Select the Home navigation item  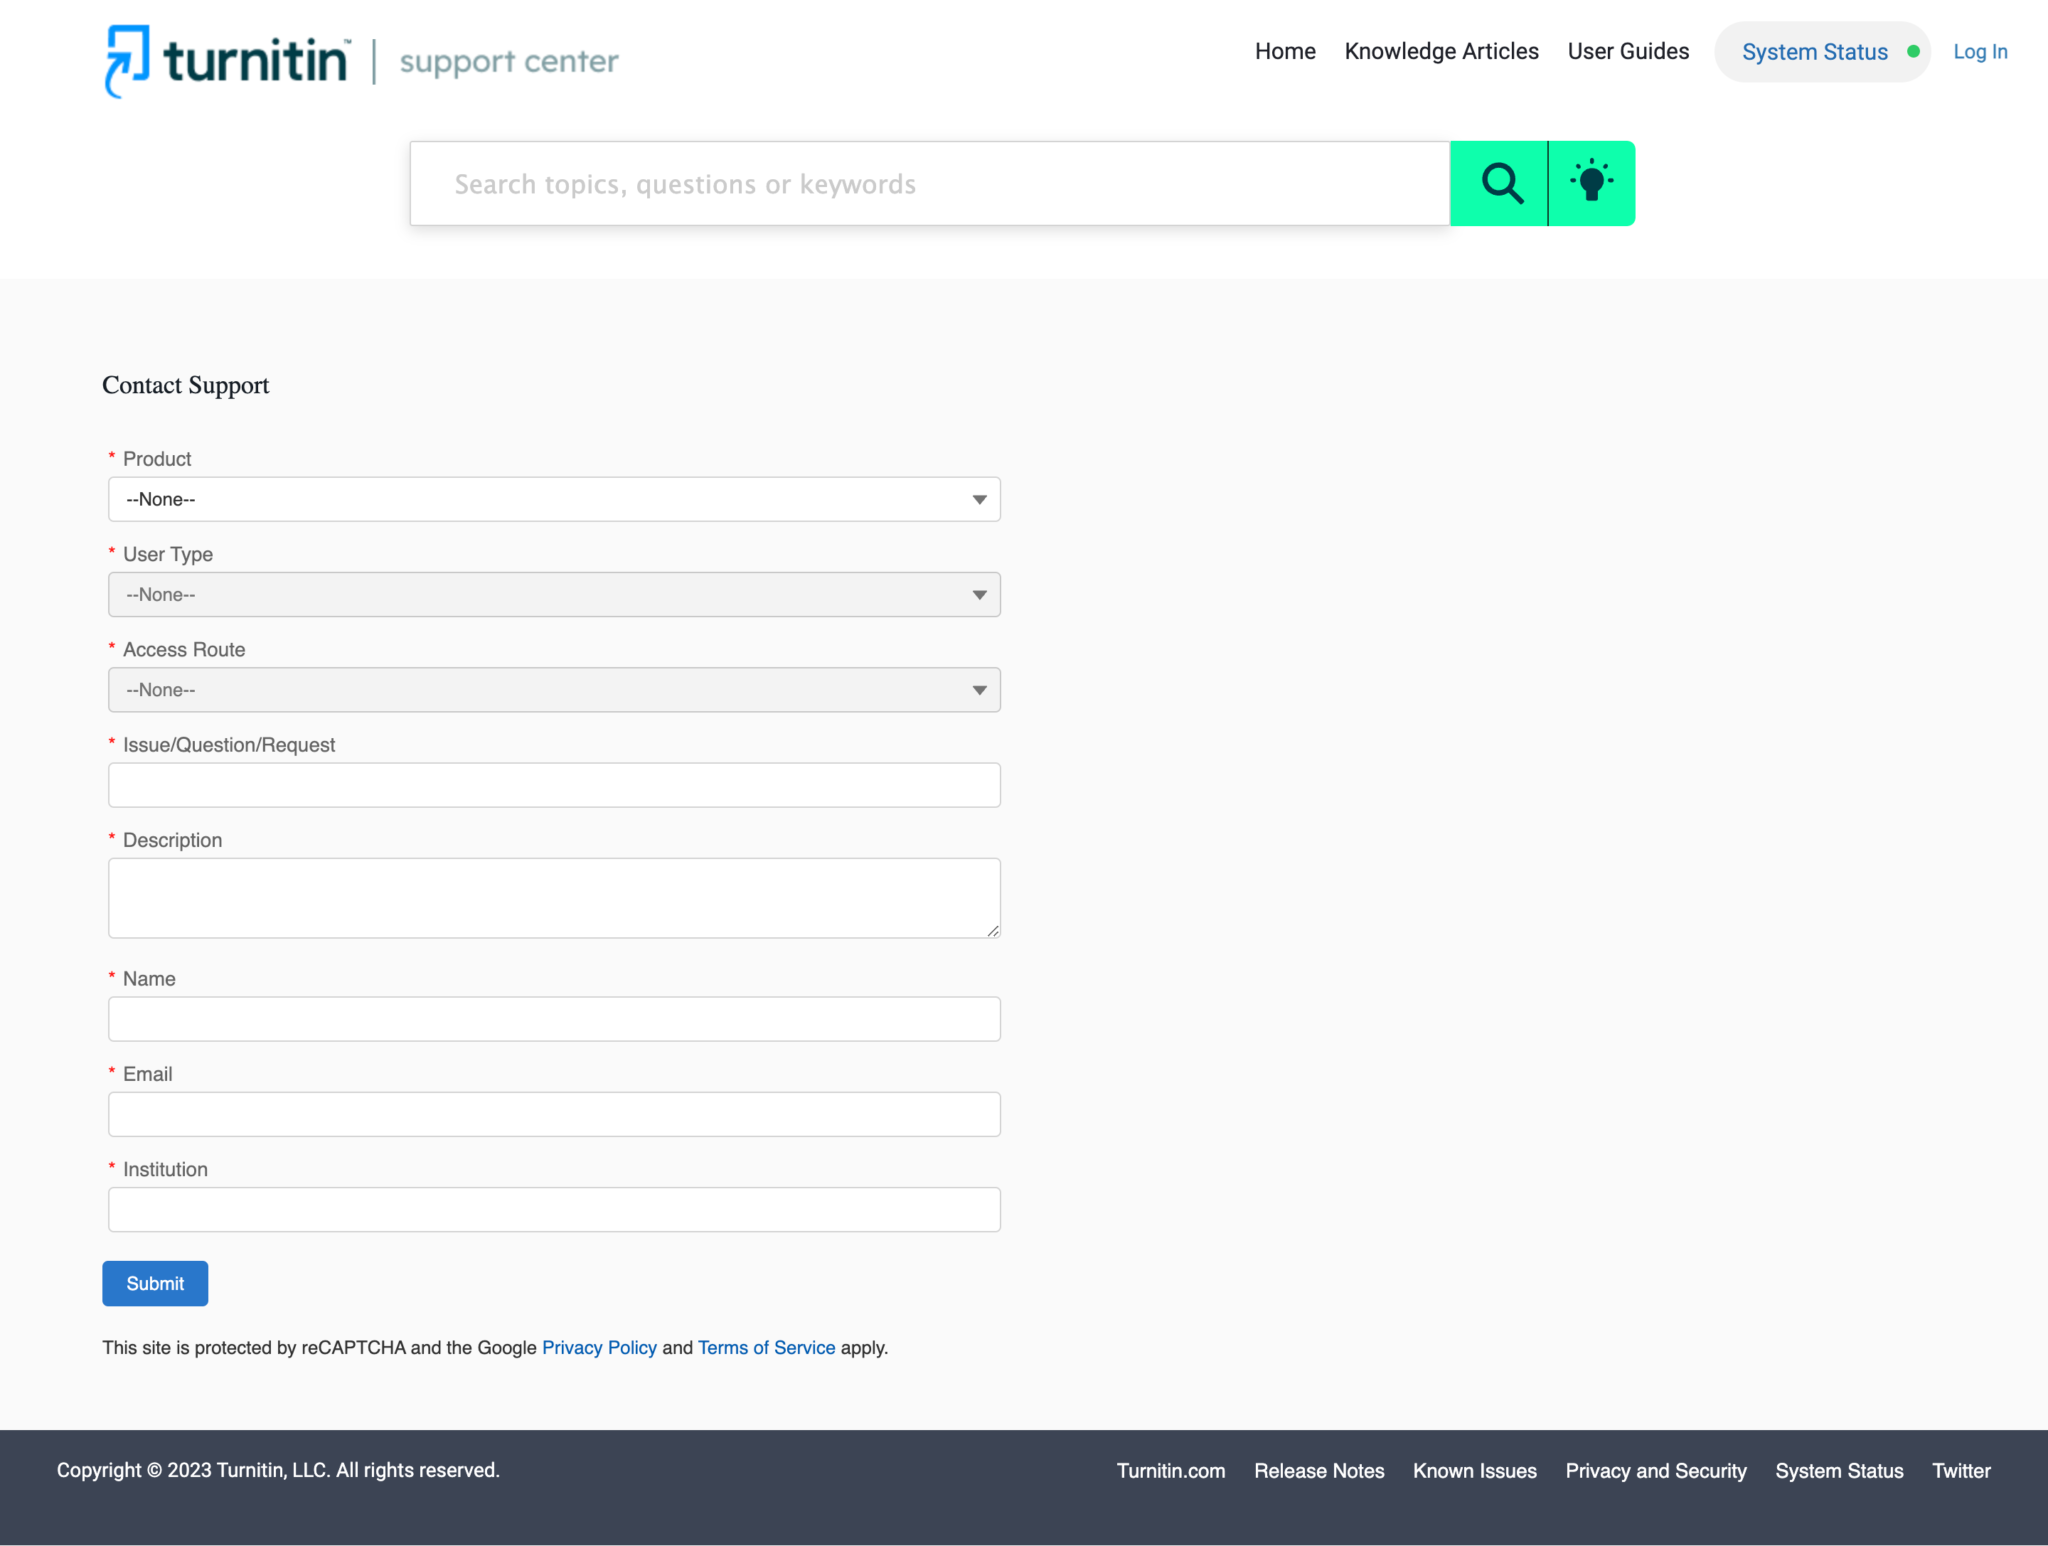point(1284,51)
